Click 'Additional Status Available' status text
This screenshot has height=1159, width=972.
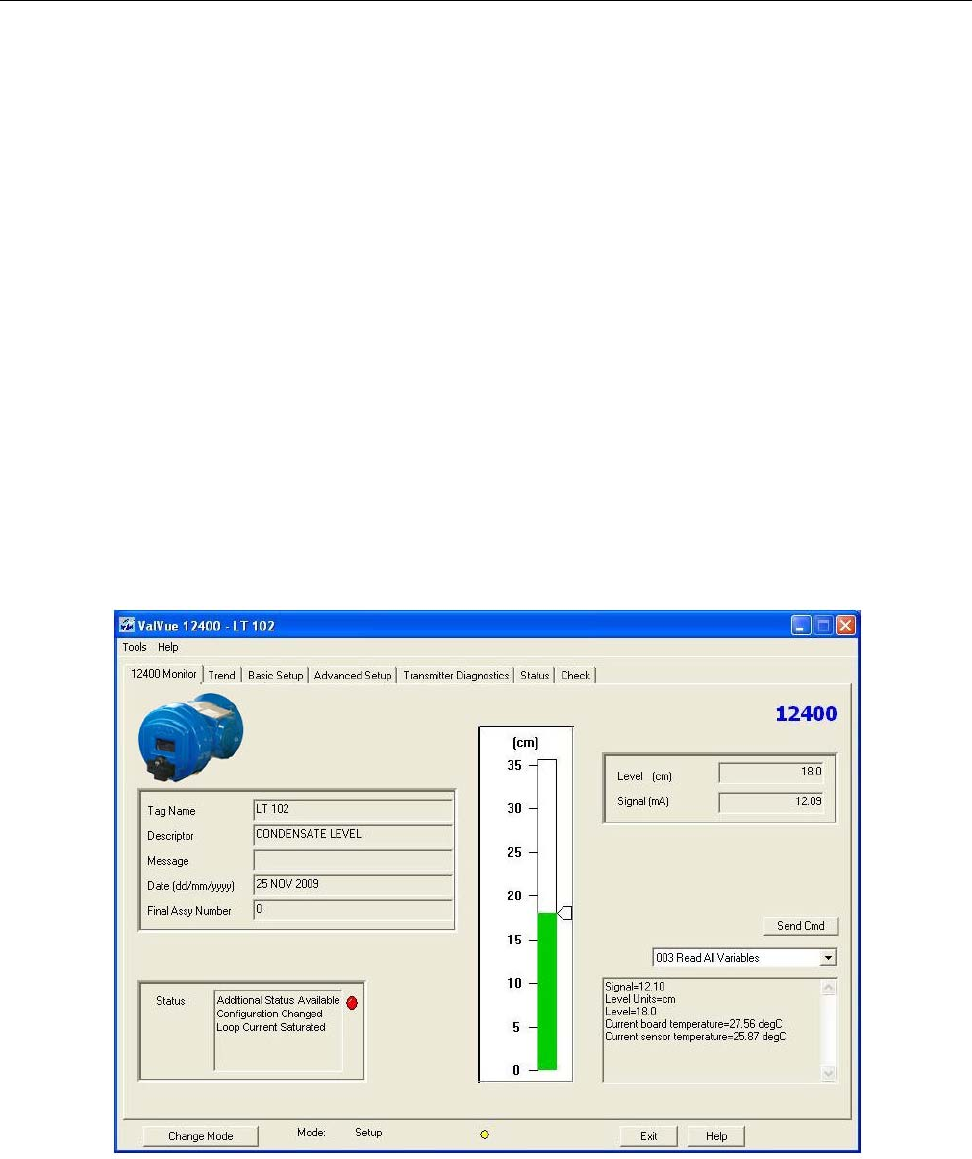pos(278,1000)
